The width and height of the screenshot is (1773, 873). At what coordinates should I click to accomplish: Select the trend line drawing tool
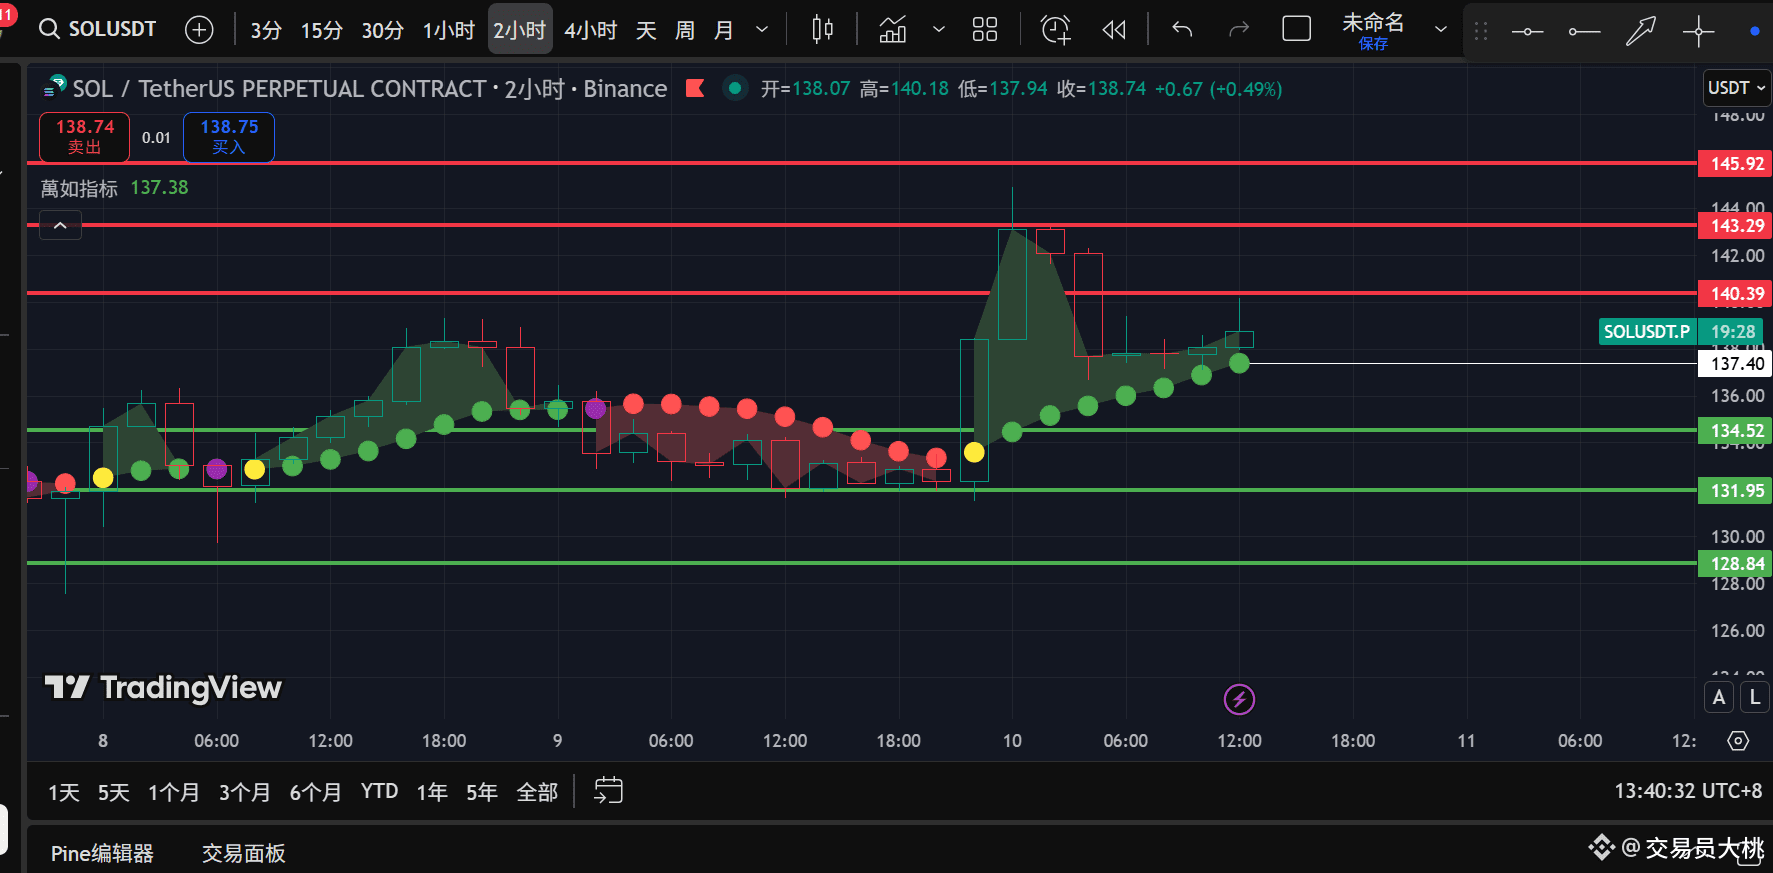click(1527, 32)
